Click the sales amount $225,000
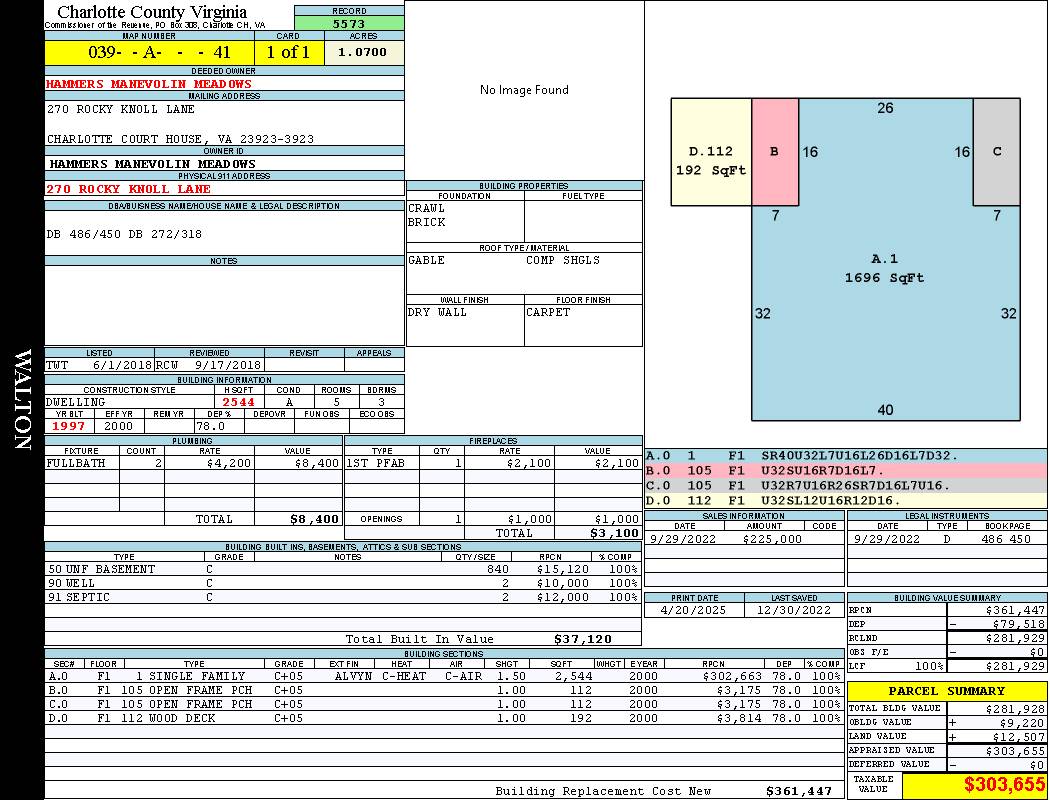 [x=772, y=539]
